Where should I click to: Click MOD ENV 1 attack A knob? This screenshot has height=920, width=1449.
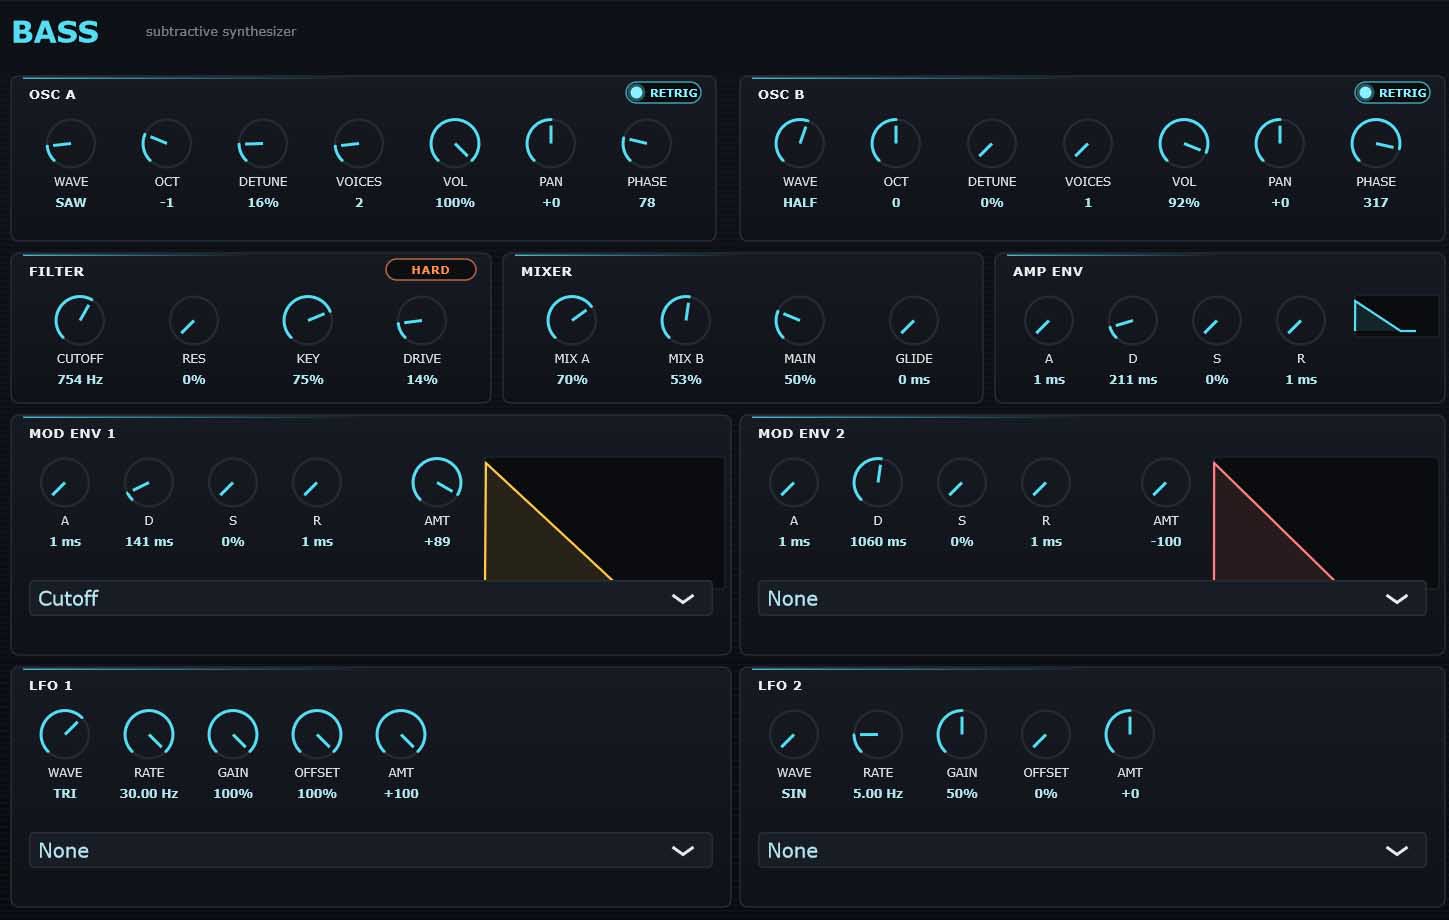[x=65, y=483]
